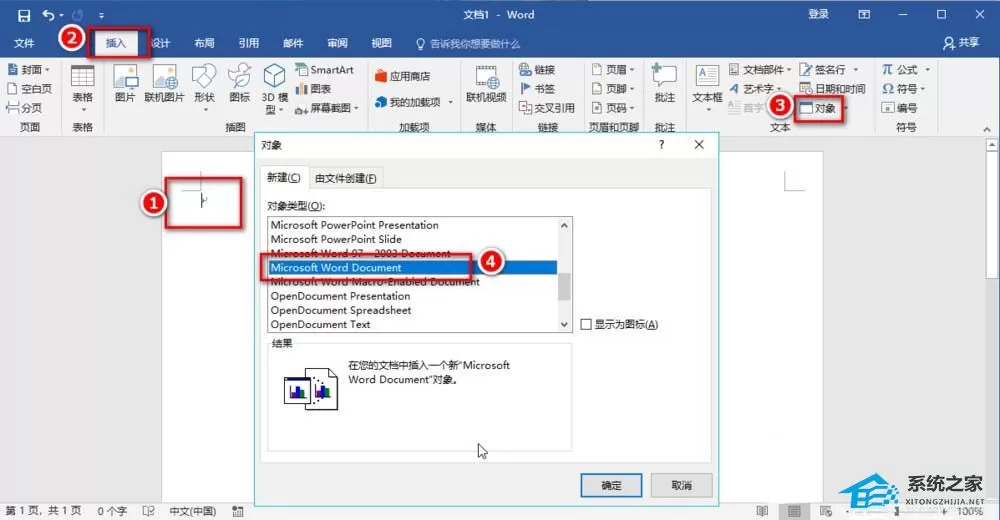Open the 页码 page number dropdown
The height and width of the screenshot is (520, 1000).
coord(613,108)
